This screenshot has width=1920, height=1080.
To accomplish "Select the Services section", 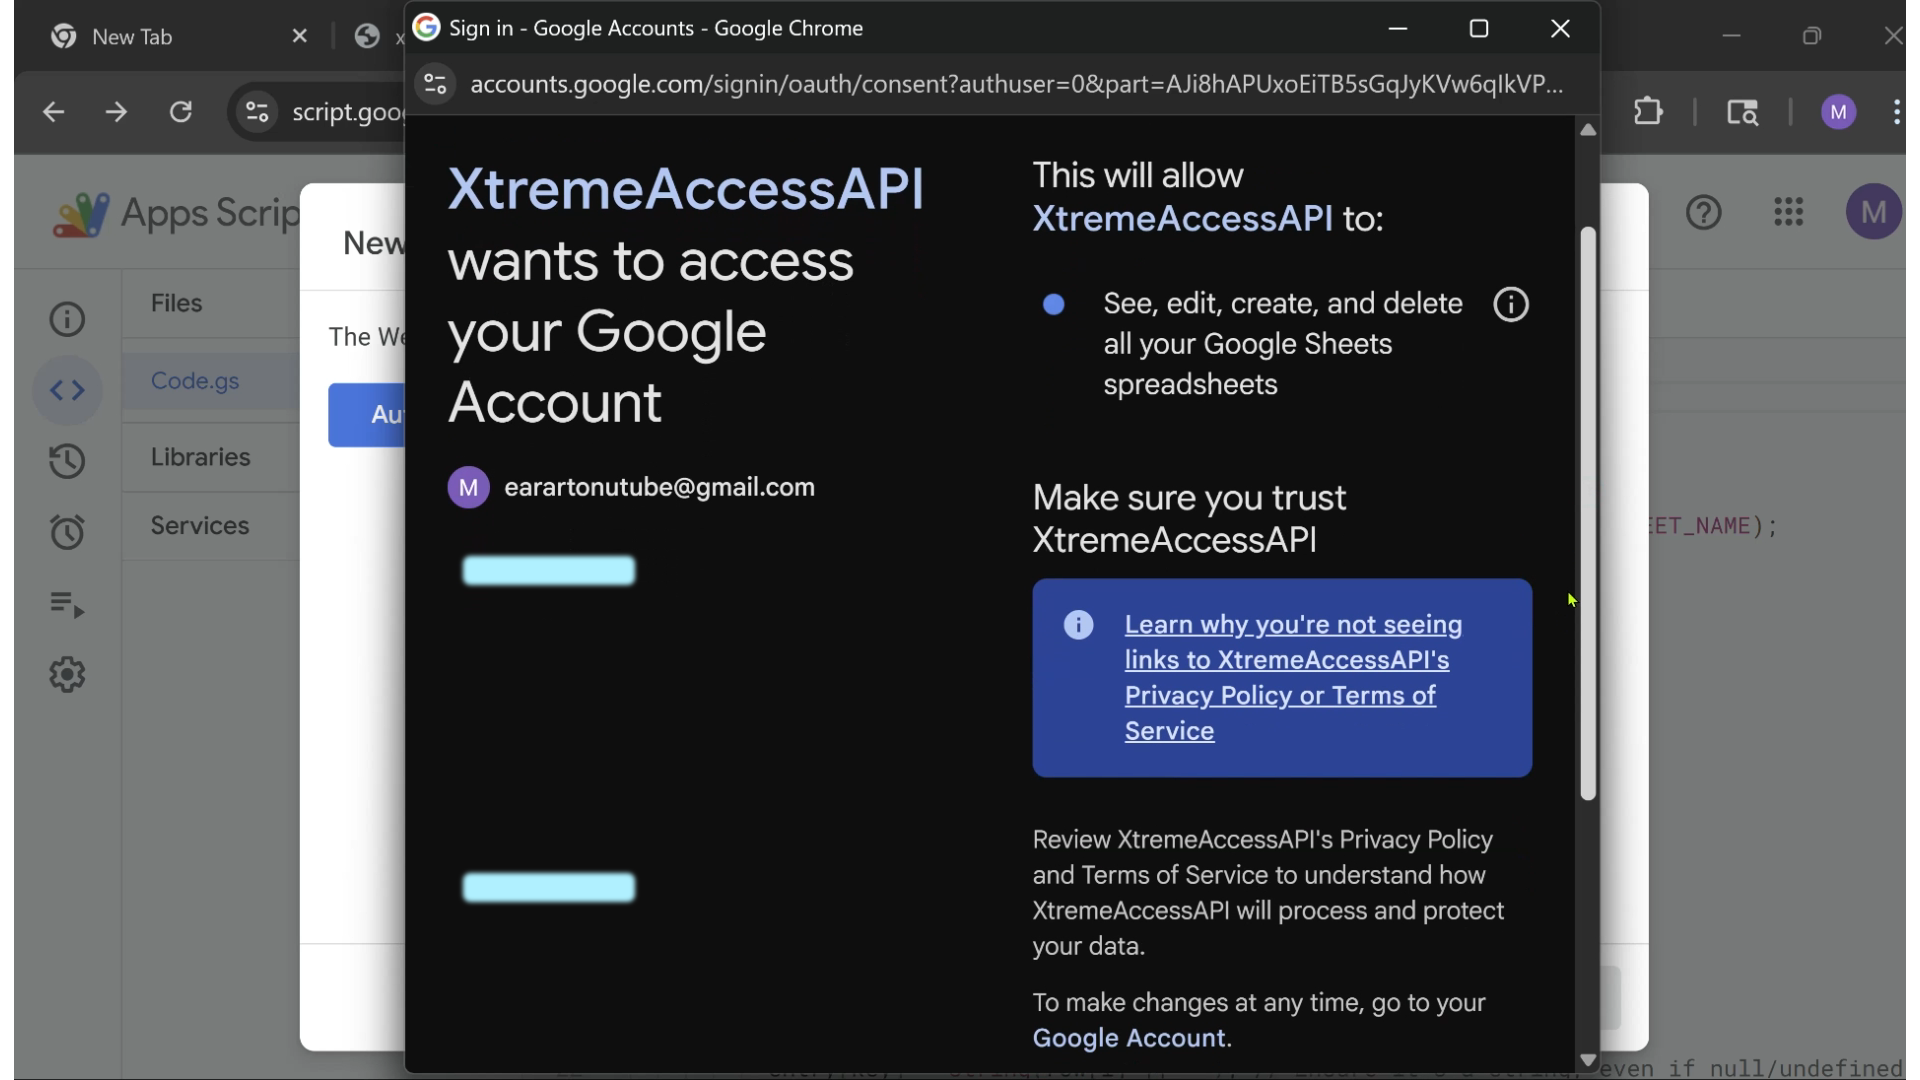I will (x=200, y=525).
